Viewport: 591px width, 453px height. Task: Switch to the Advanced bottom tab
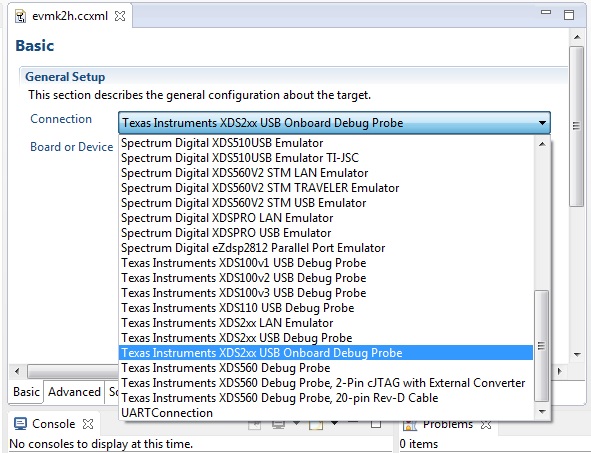74,392
